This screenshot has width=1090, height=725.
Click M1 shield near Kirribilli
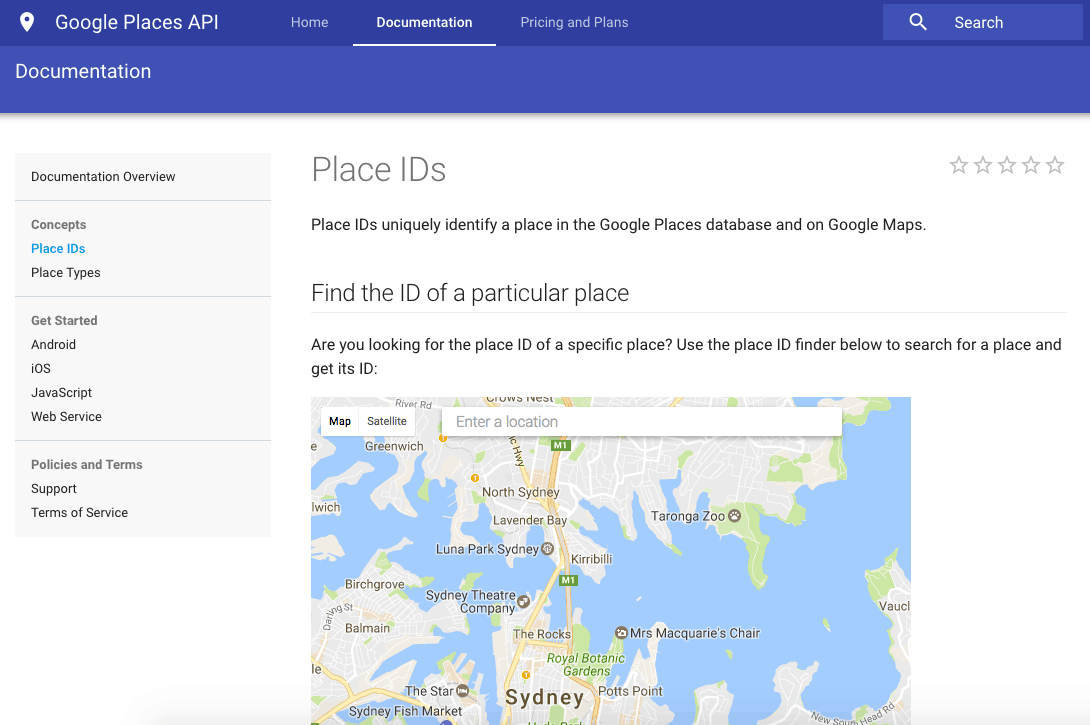point(569,580)
